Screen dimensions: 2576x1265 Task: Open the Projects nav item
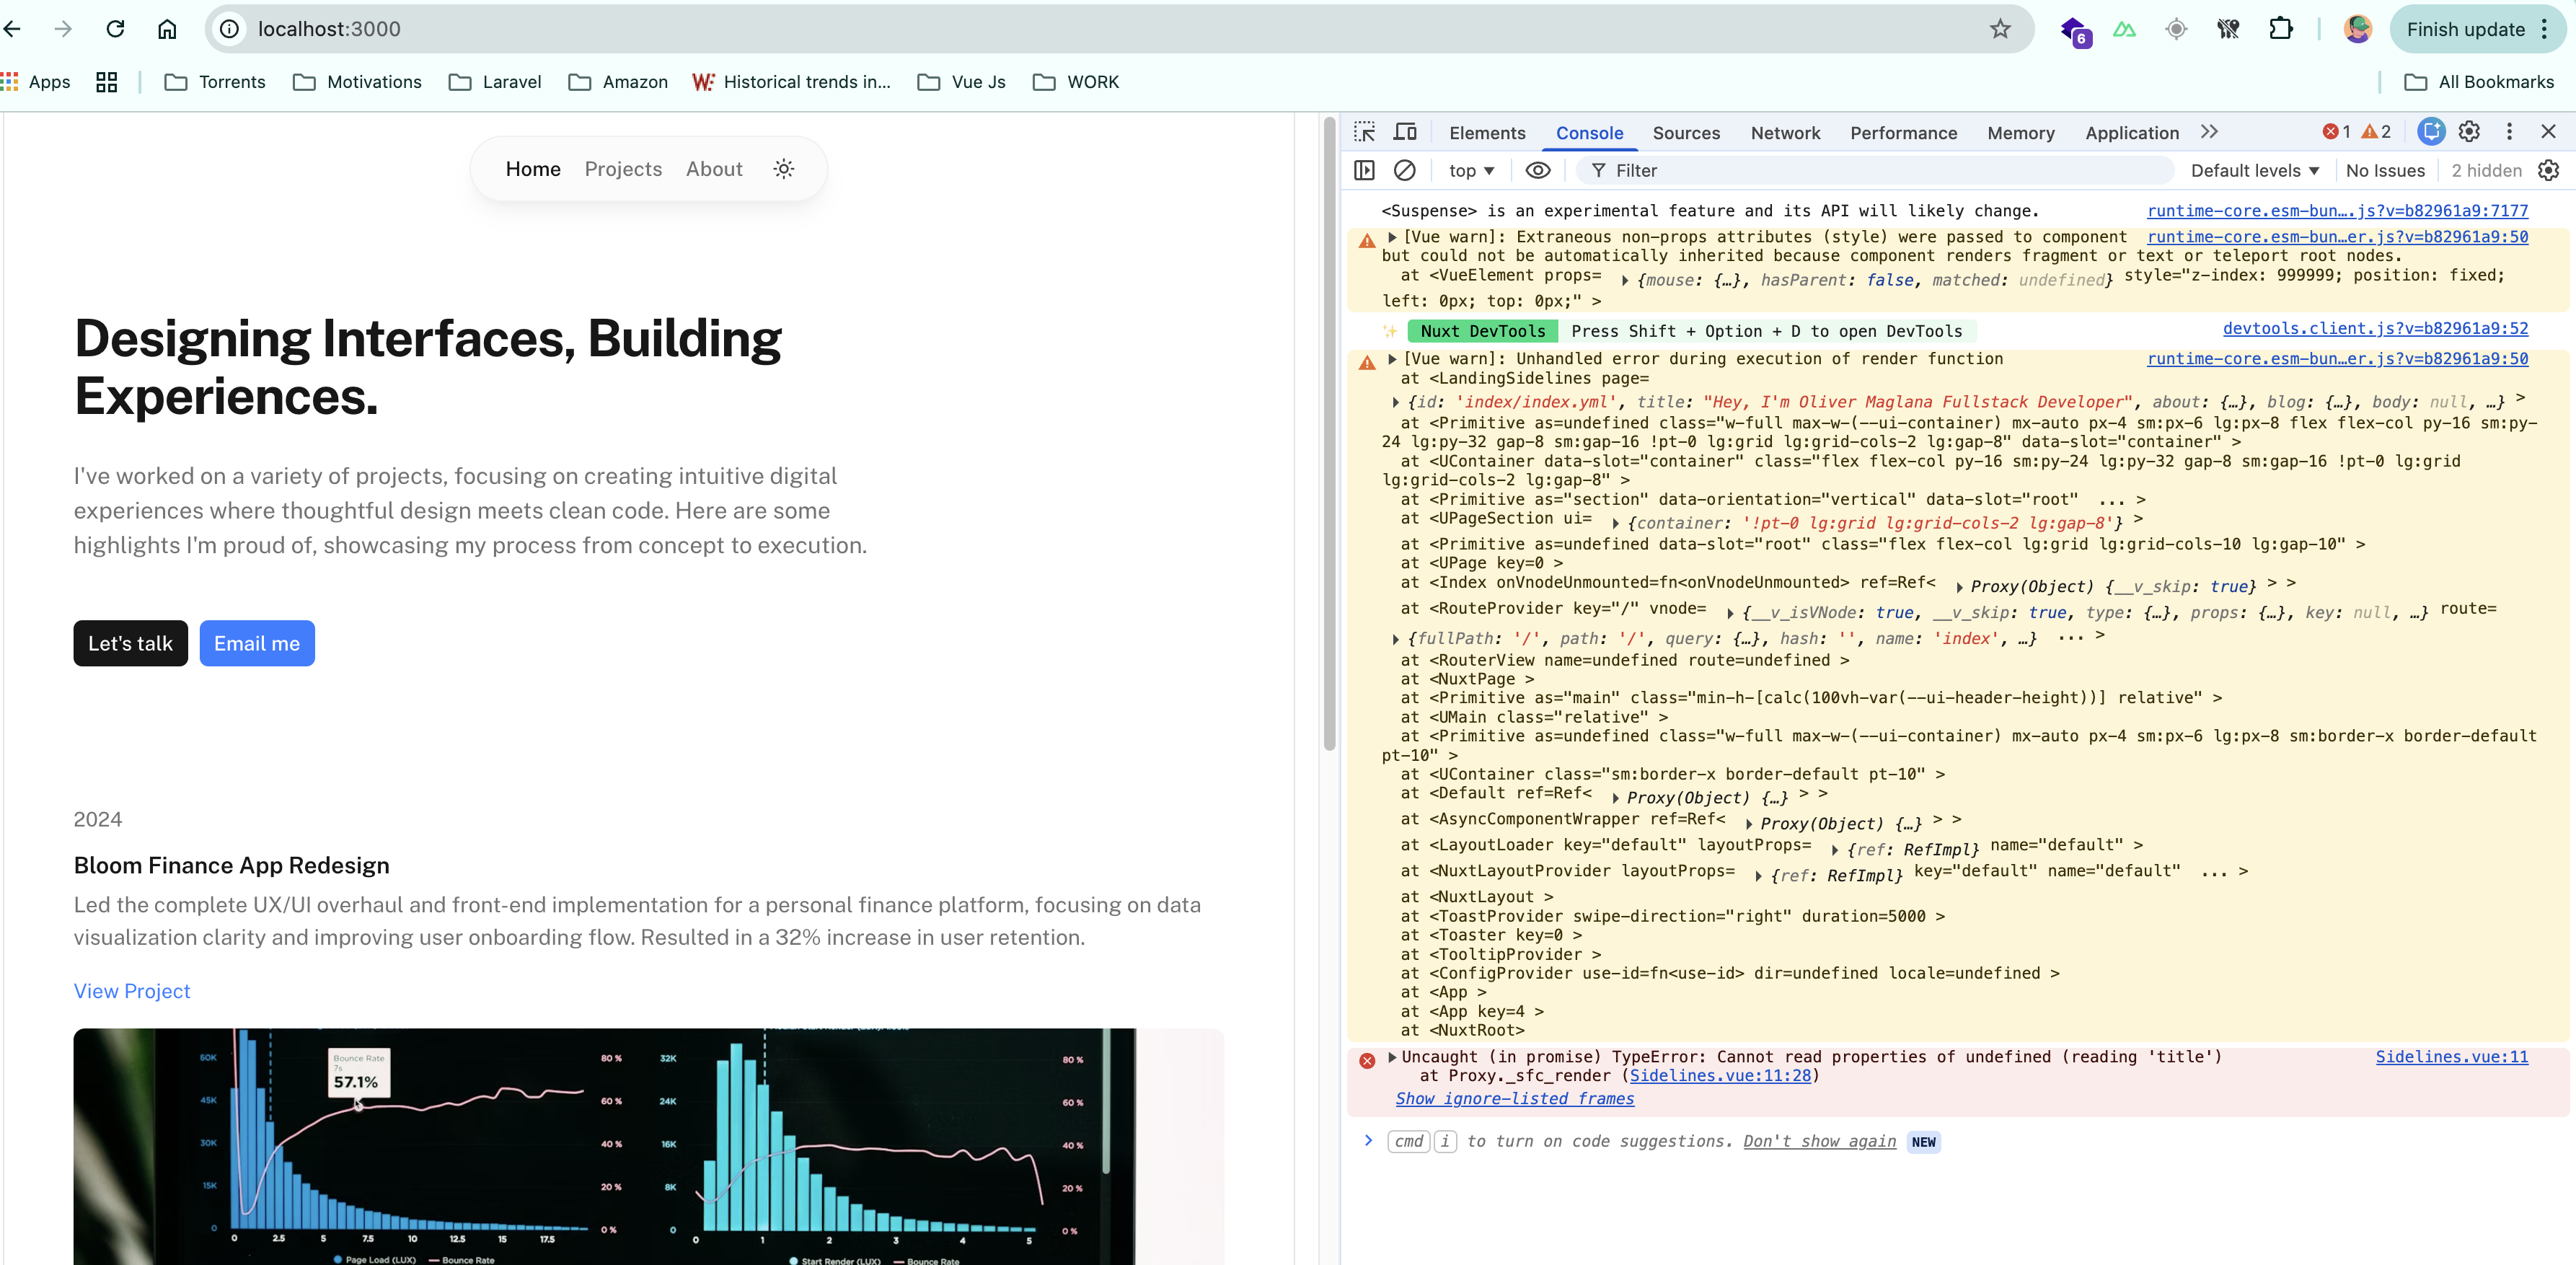[x=623, y=169]
